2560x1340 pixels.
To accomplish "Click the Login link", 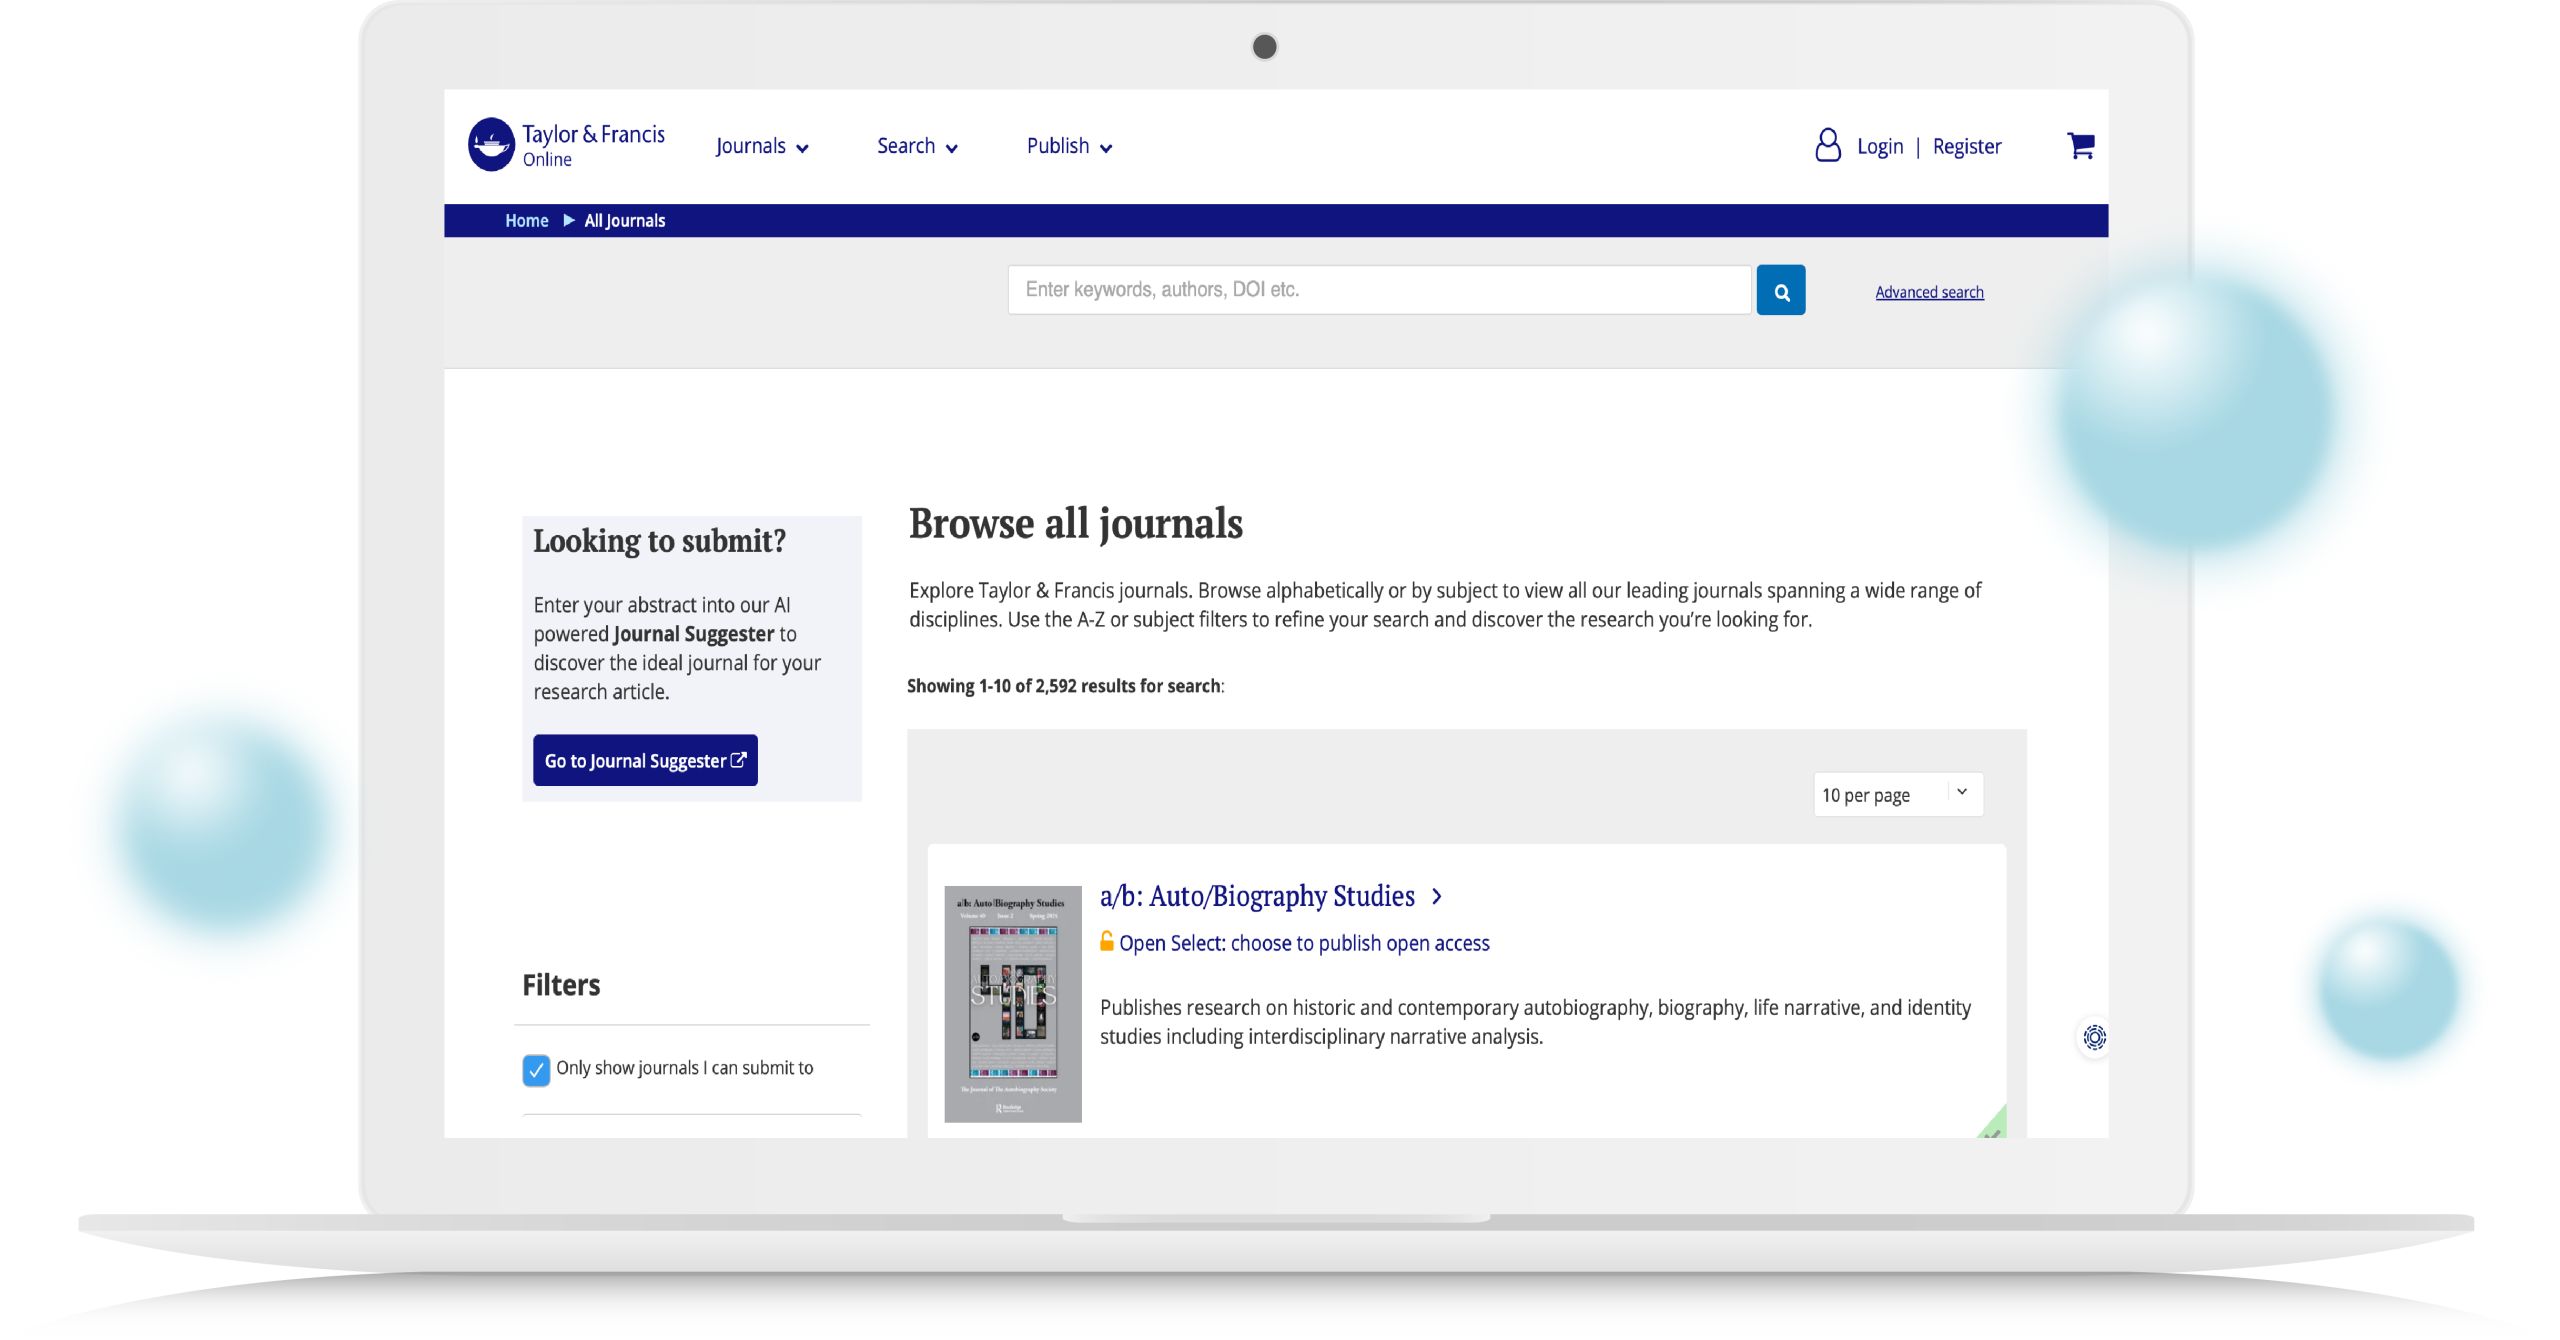I will coord(1879,147).
